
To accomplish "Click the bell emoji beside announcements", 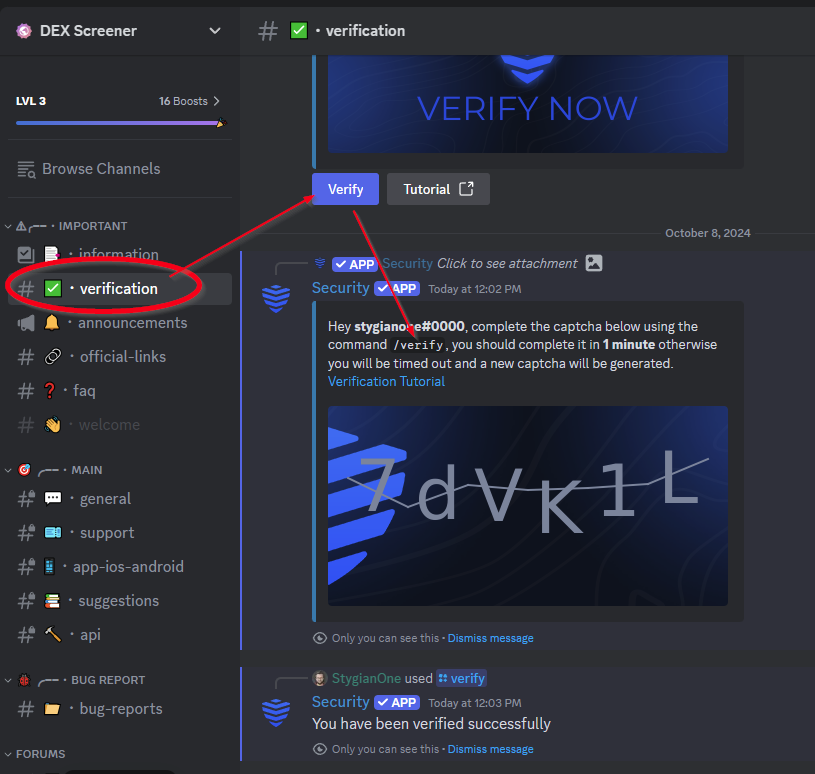I will point(51,323).
